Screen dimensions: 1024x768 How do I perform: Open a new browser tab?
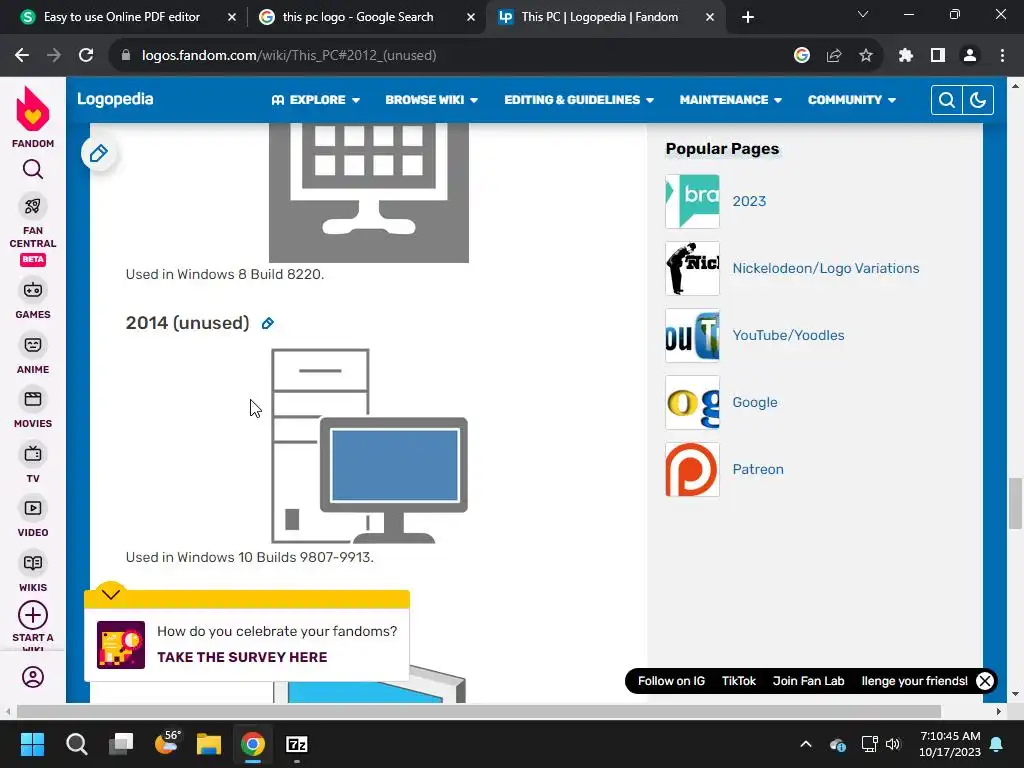tap(748, 17)
